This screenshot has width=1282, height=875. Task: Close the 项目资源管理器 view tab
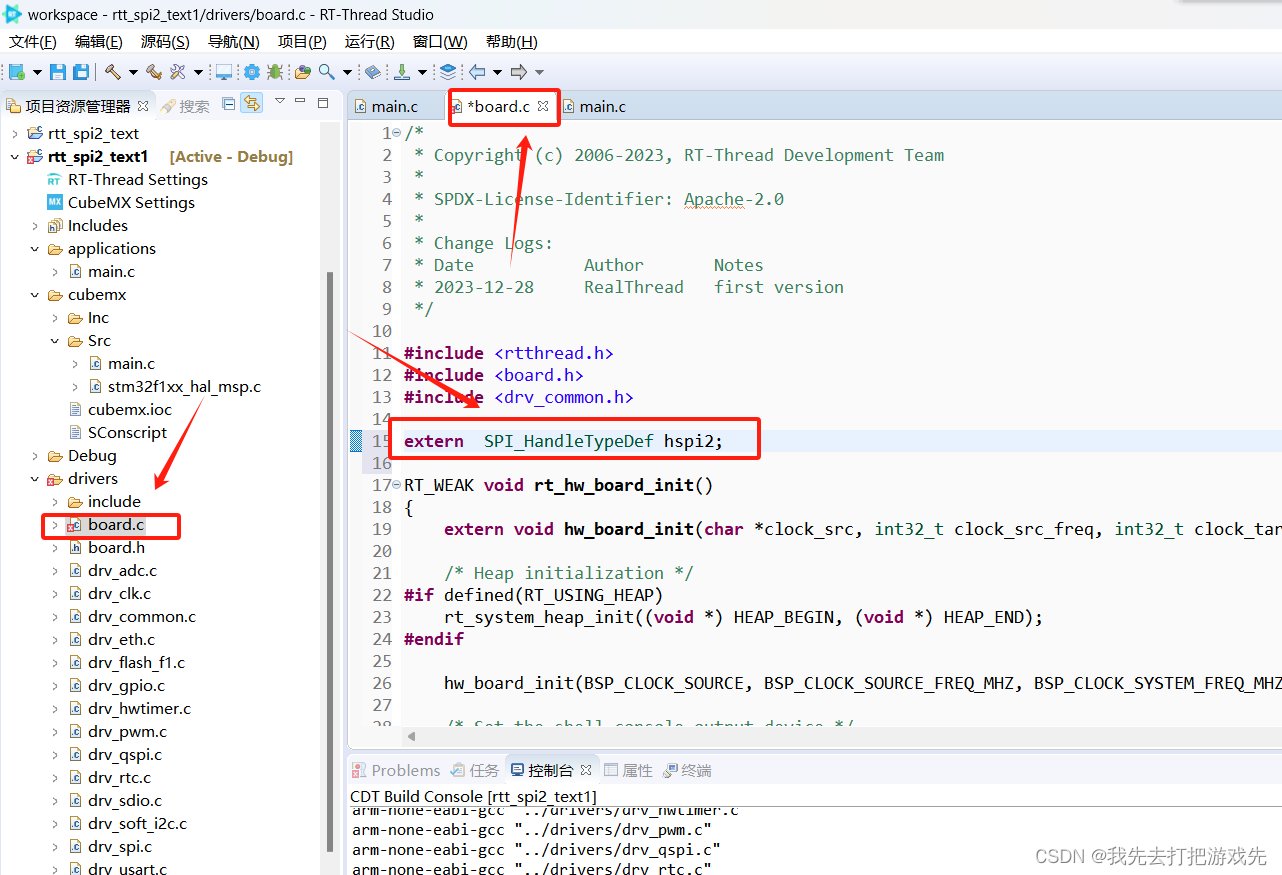[143, 105]
